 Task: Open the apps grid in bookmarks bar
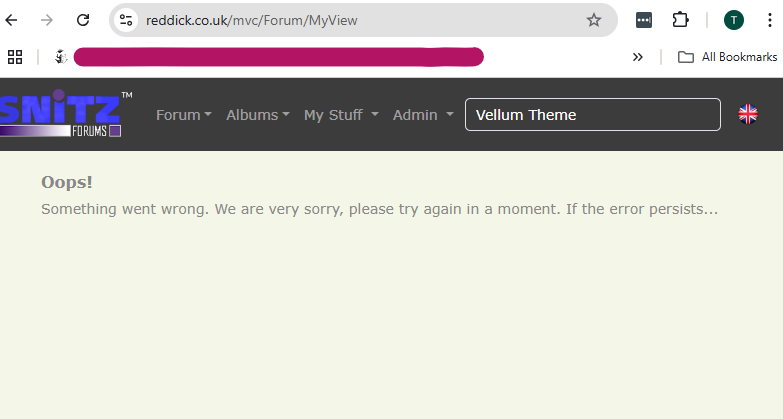pyautogui.click(x=14, y=57)
